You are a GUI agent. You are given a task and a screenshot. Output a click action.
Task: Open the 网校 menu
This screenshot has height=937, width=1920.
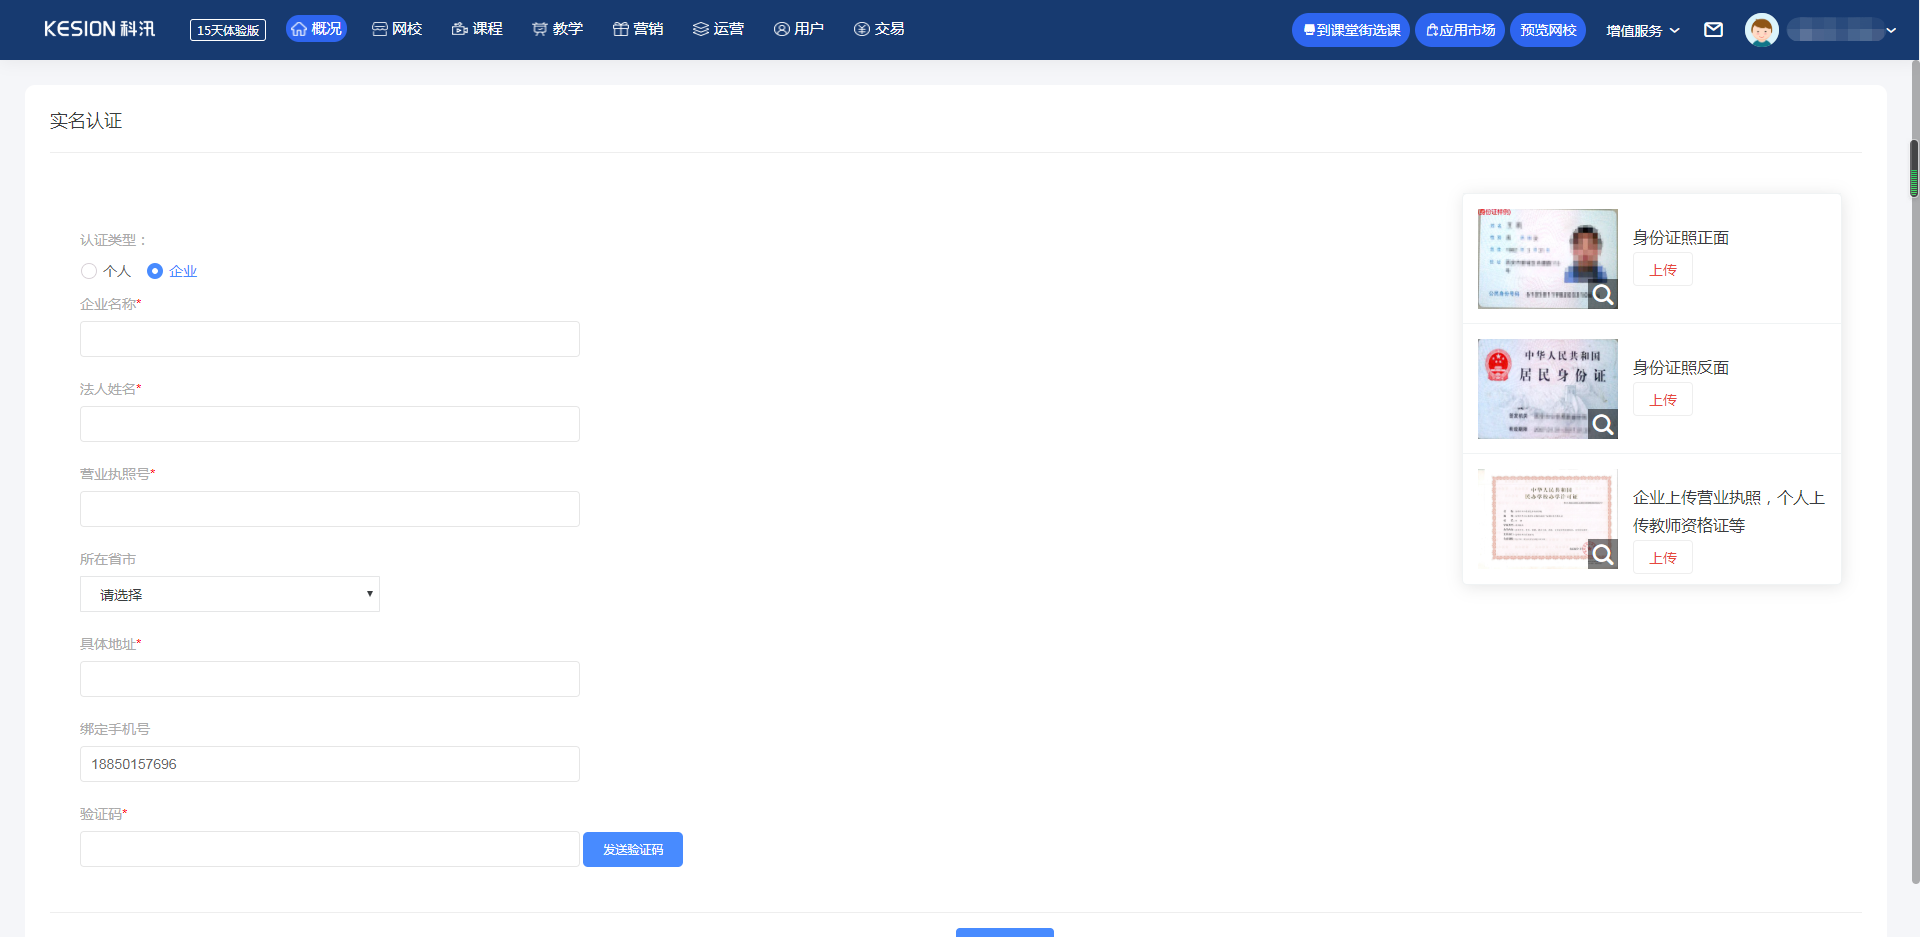(397, 29)
